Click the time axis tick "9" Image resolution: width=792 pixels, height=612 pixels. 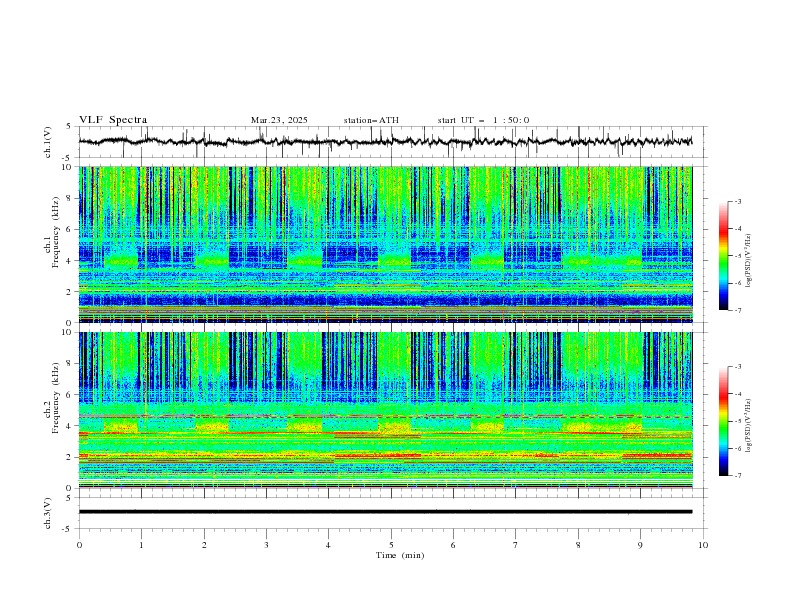640,545
